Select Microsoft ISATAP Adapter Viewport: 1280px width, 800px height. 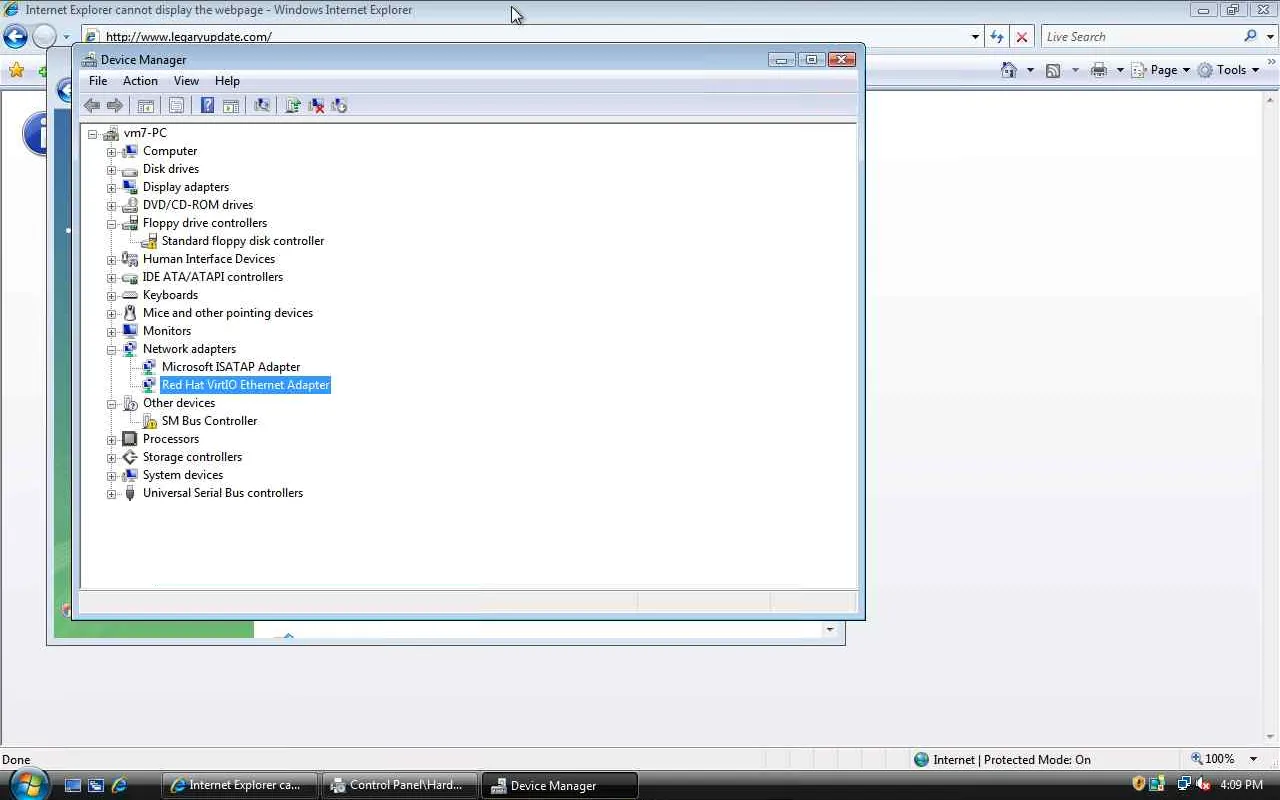tap(231, 367)
